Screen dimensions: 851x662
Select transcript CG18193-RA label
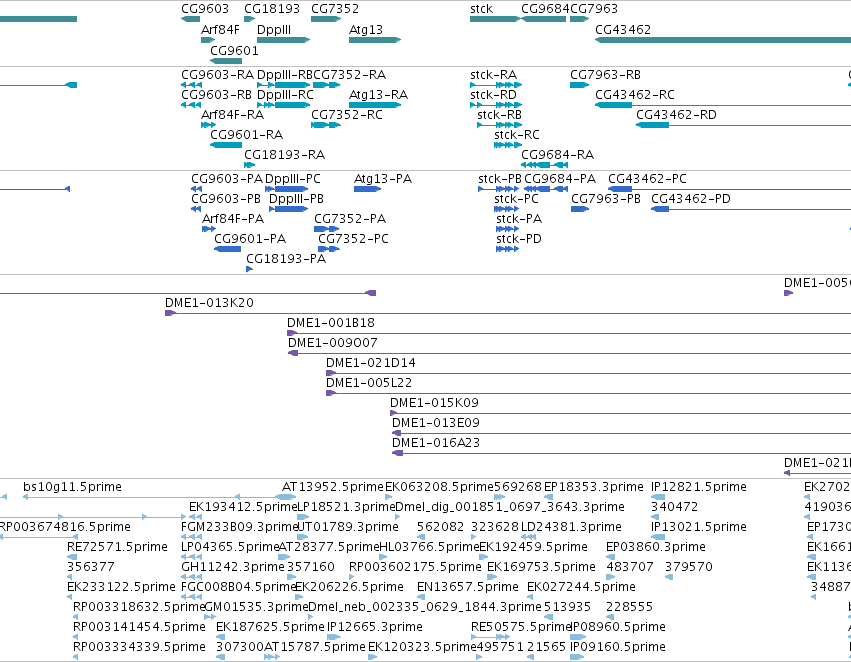(x=284, y=155)
